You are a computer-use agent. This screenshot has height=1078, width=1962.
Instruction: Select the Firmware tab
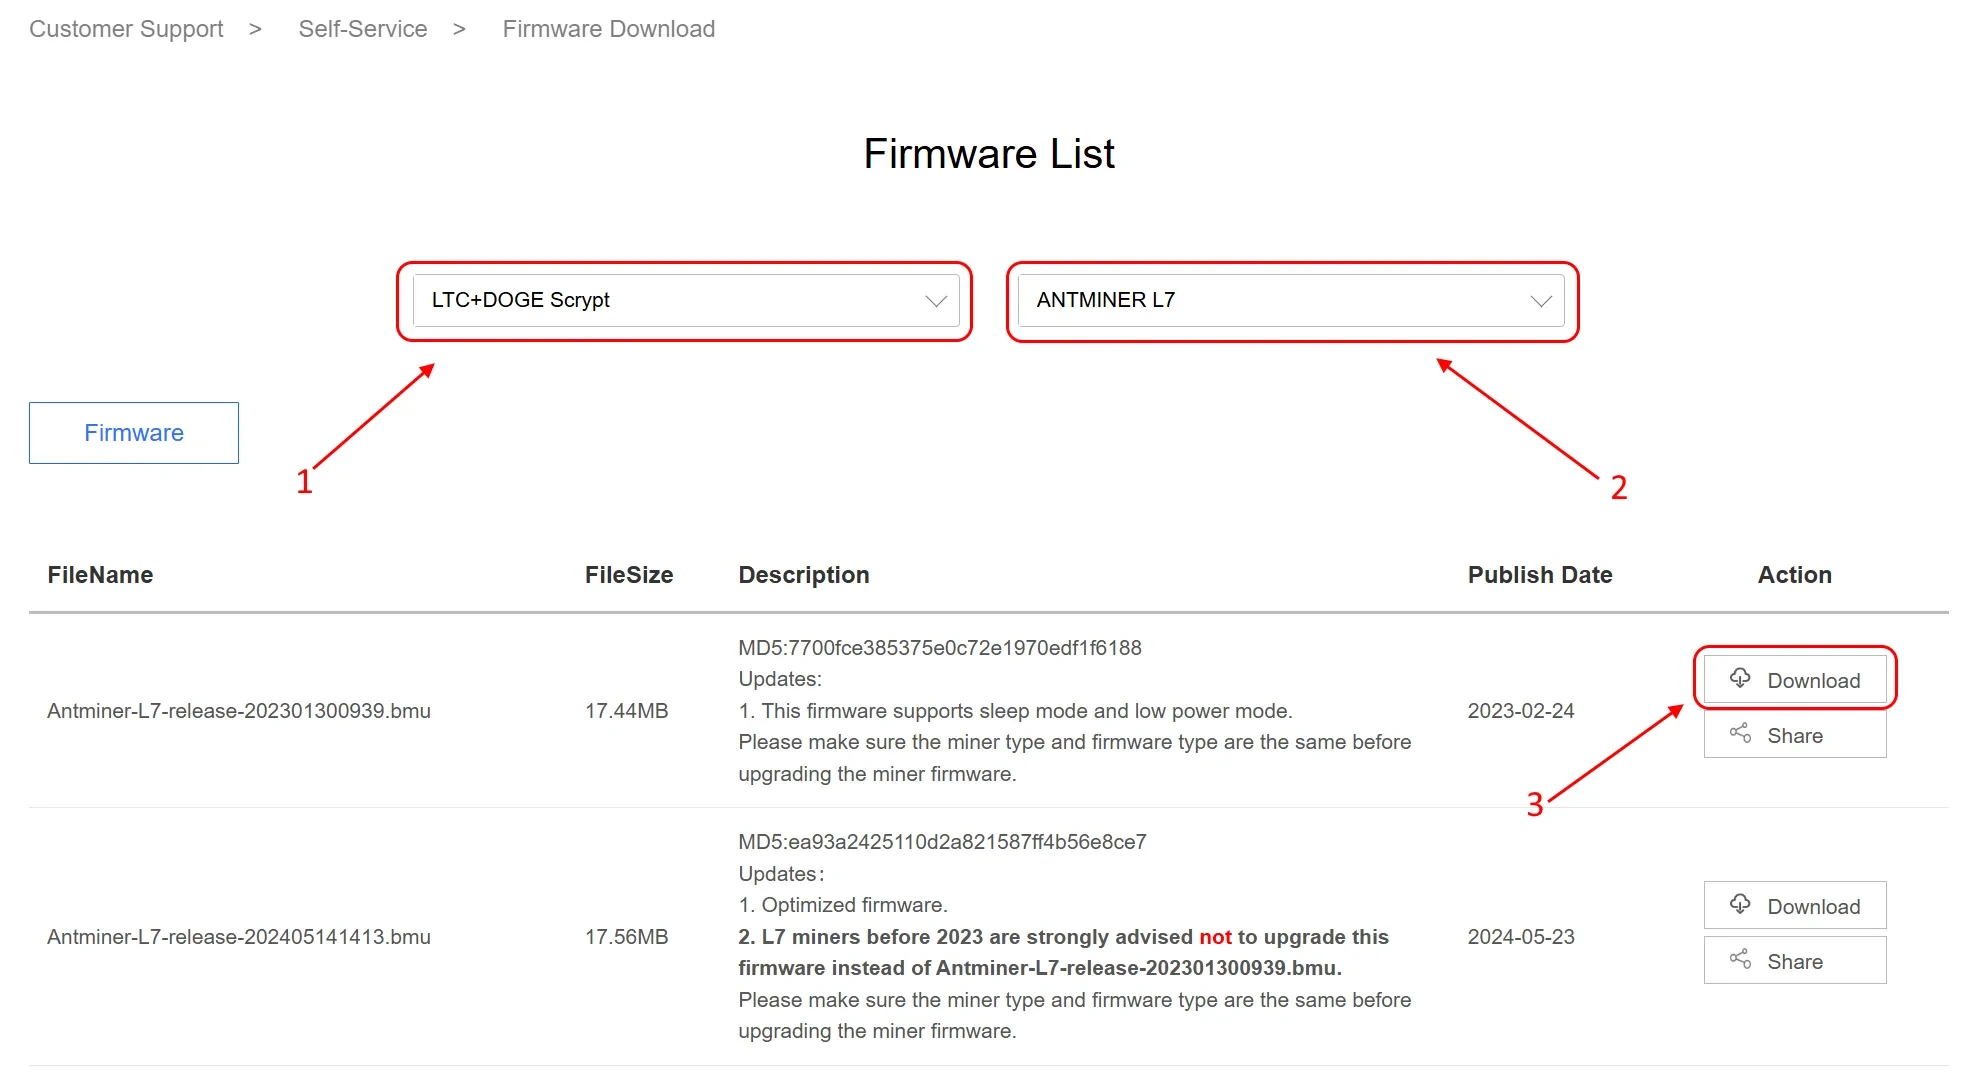(134, 433)
